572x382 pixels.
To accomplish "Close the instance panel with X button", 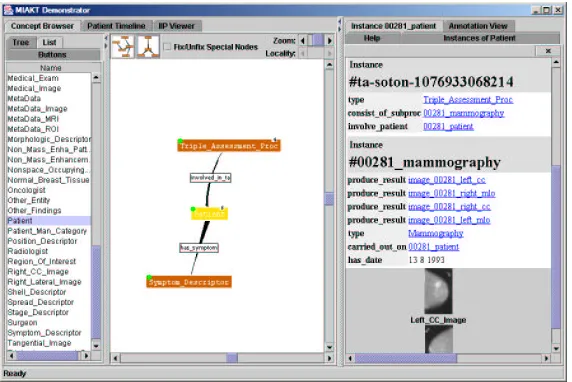I will [x=548, y=51].
